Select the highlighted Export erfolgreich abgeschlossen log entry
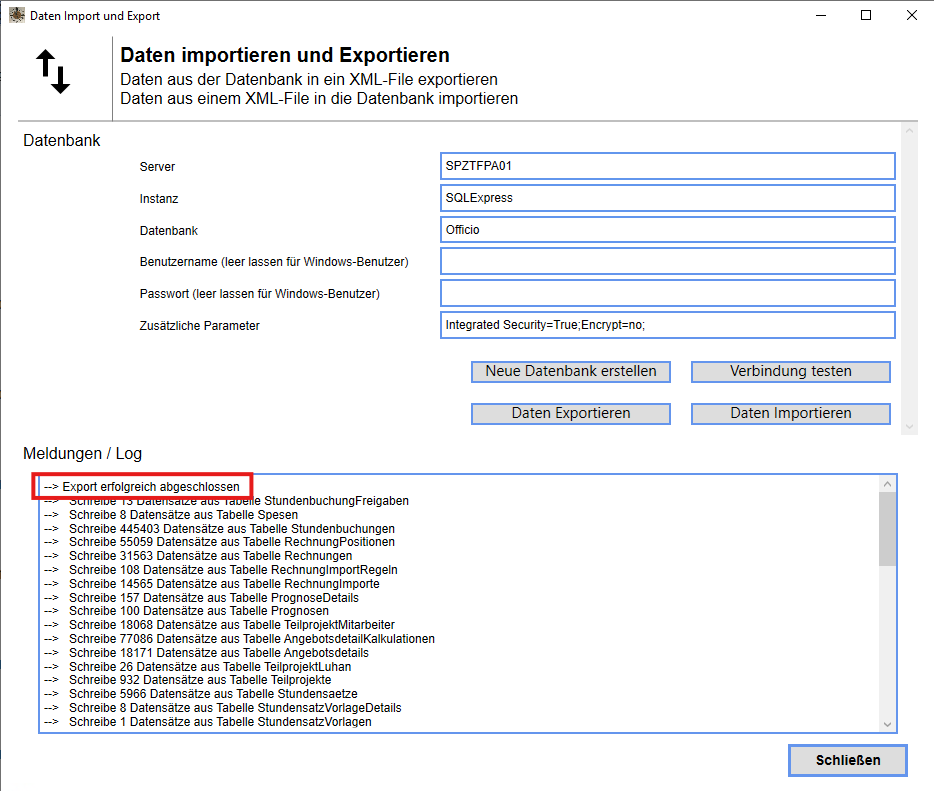Viewport: 934px width, 791px height. (143, 485)
